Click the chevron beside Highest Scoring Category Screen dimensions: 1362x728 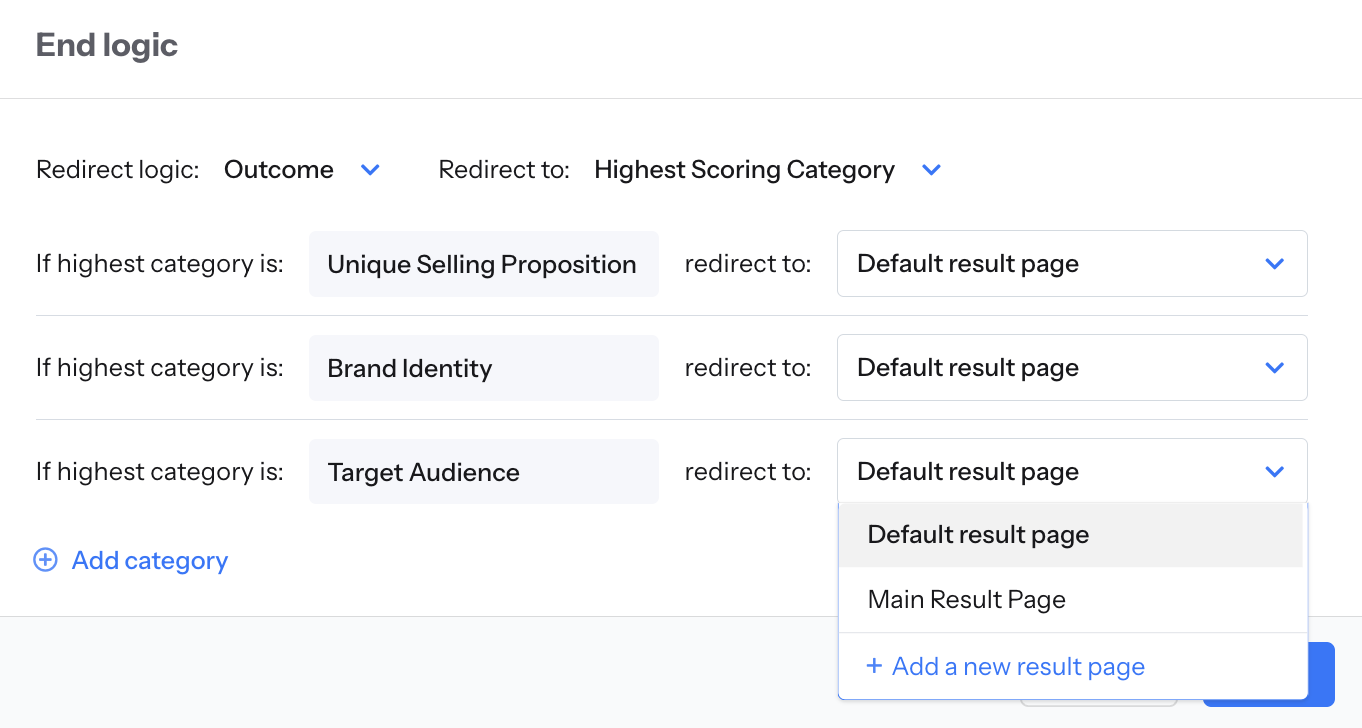pyautogui.click(x=931, y=170)
